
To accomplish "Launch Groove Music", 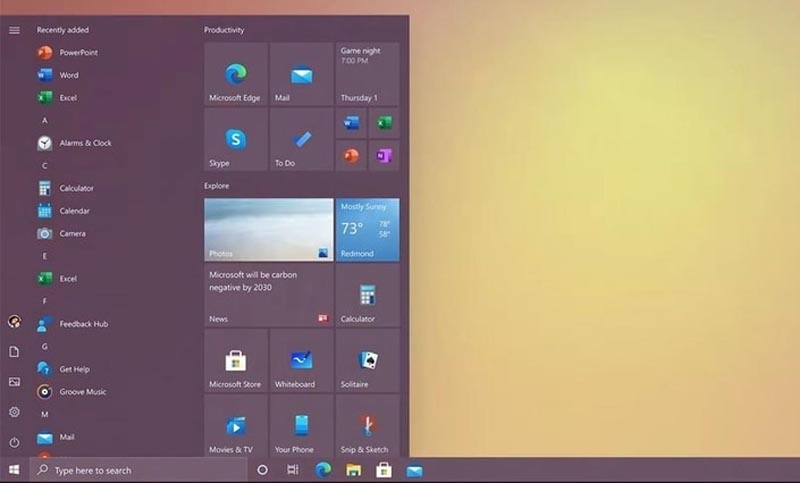I will point(71,392).
